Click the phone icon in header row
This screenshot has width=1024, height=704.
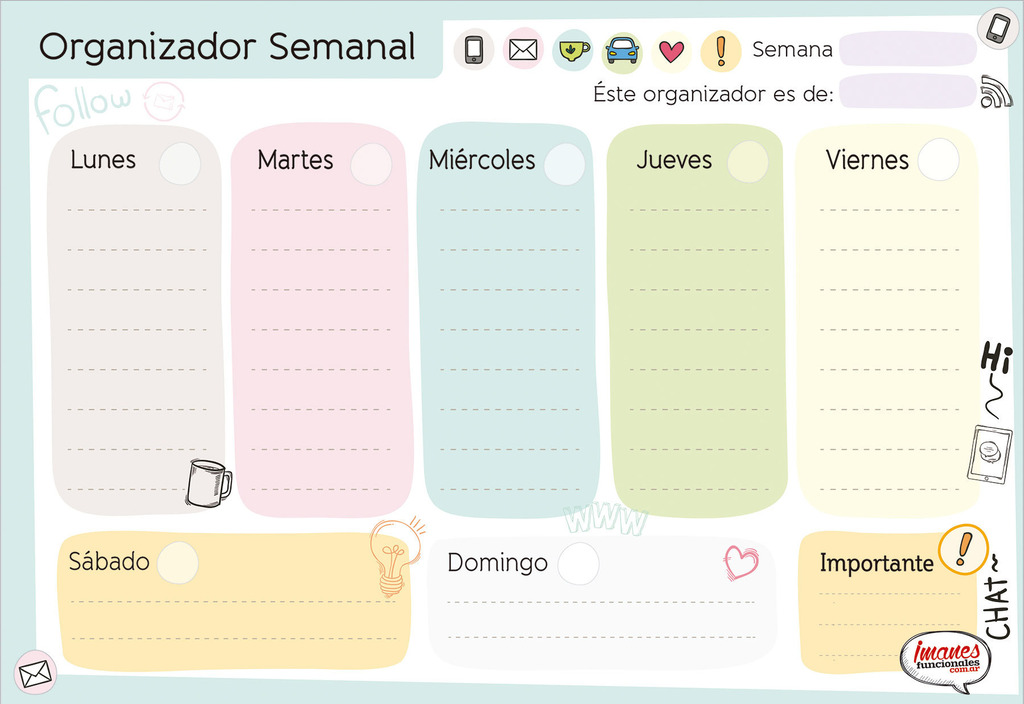[x=474, y=50]
